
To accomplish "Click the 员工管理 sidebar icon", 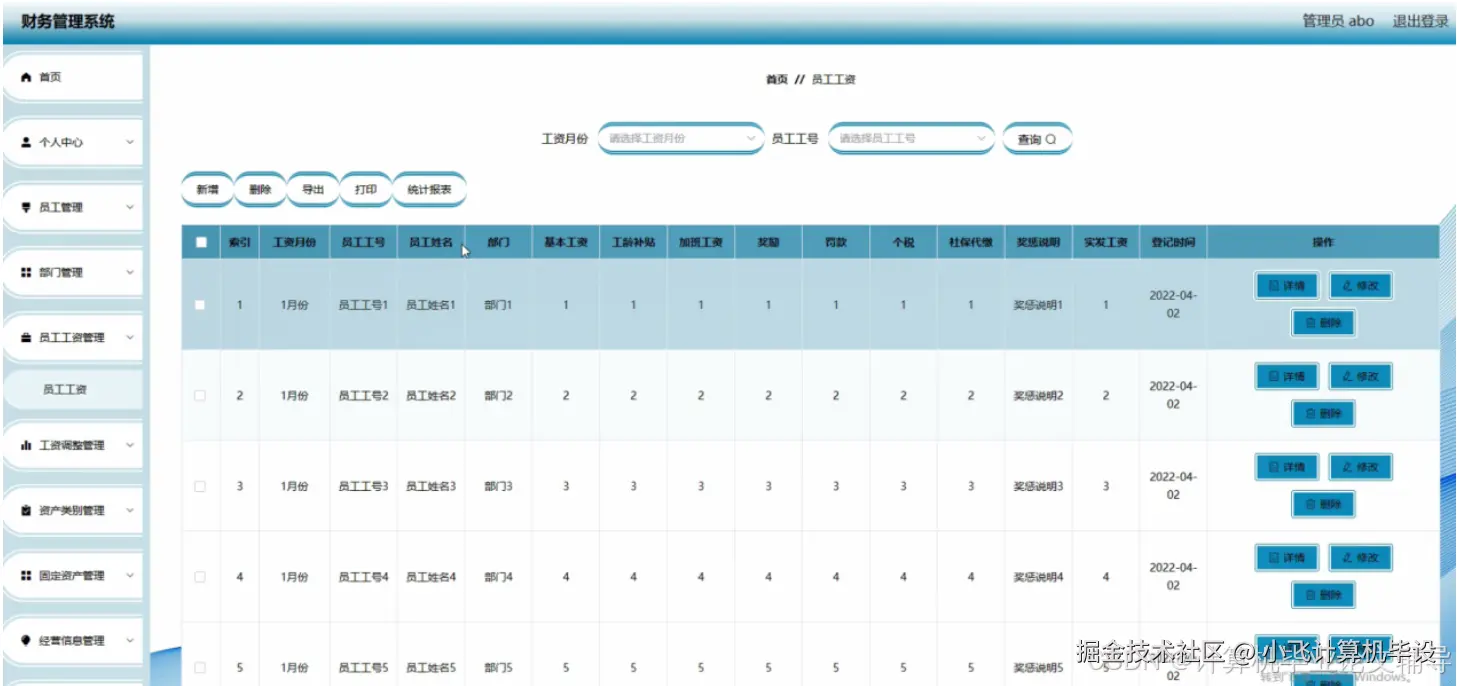I will [27, 207].
